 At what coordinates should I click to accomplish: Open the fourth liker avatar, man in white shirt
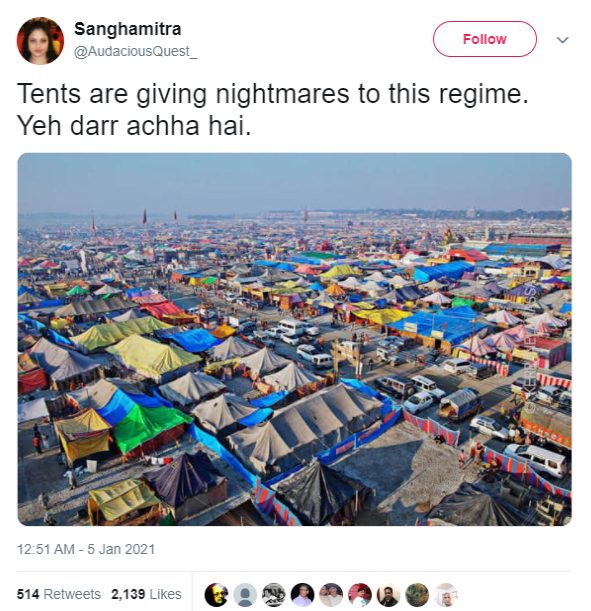pos(302,595)
